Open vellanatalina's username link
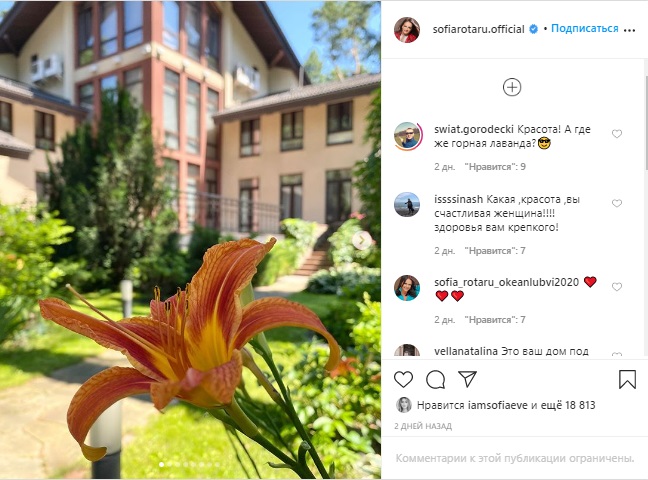648x480 pixels. pos(466,351)
